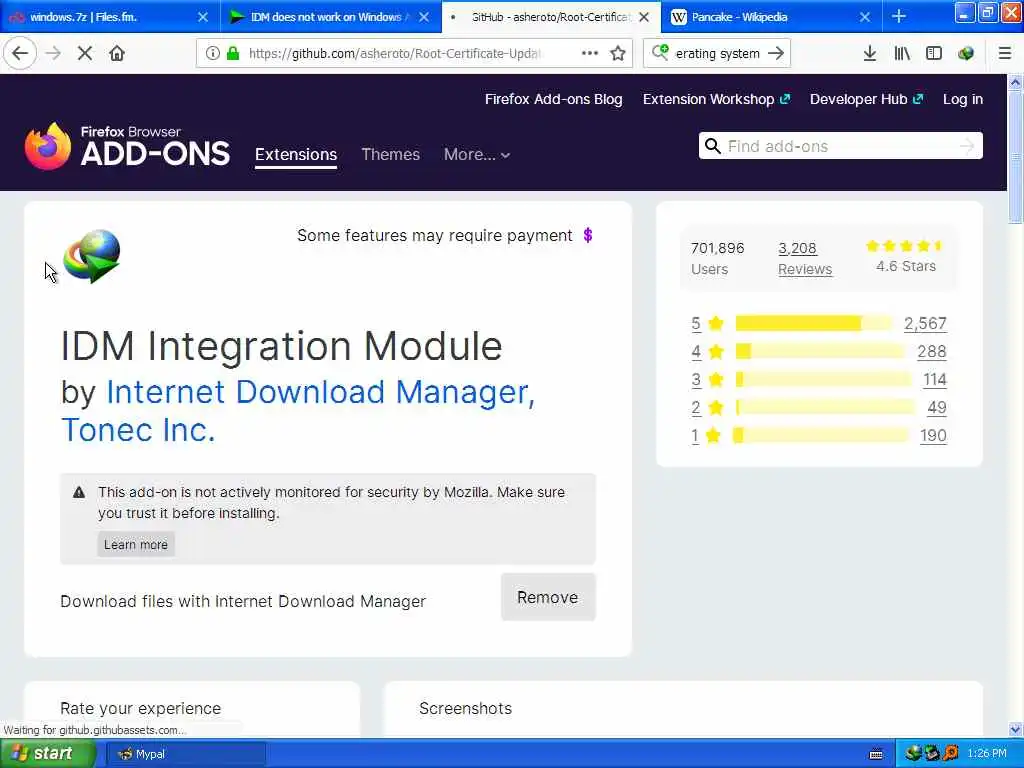Click Log in

963,99
